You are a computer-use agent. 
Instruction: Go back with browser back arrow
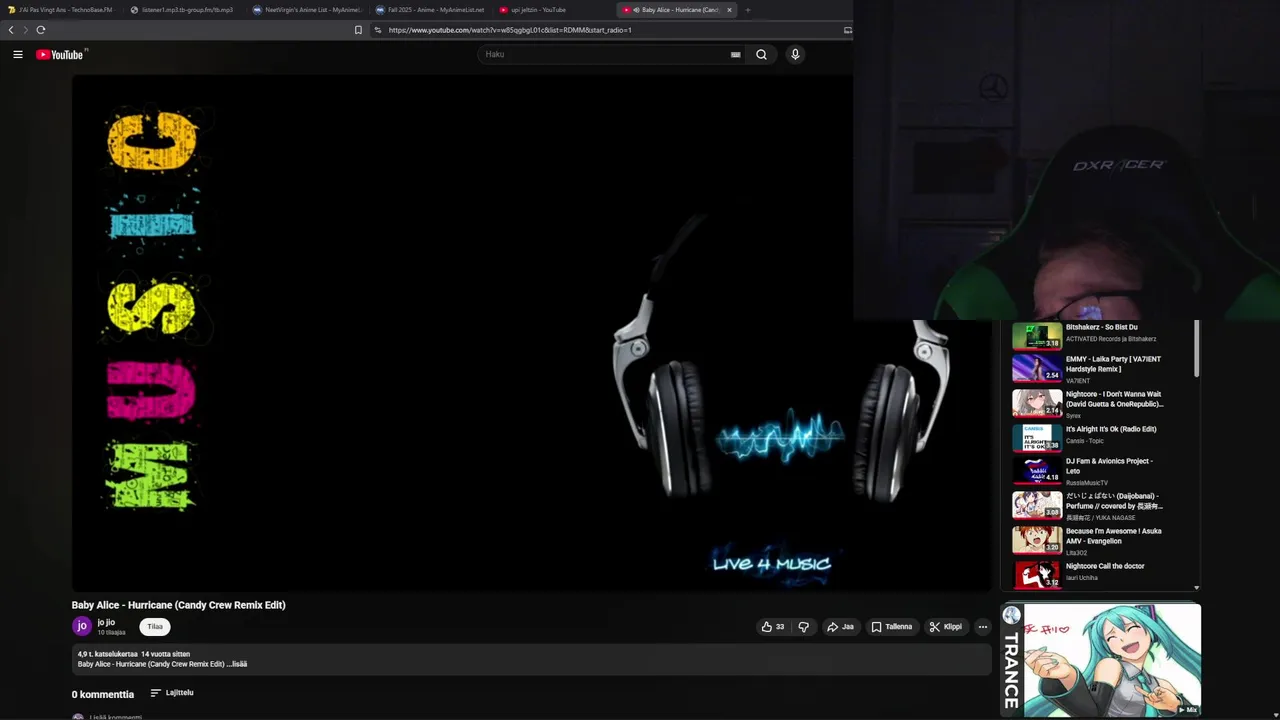(x=11, y=30)
